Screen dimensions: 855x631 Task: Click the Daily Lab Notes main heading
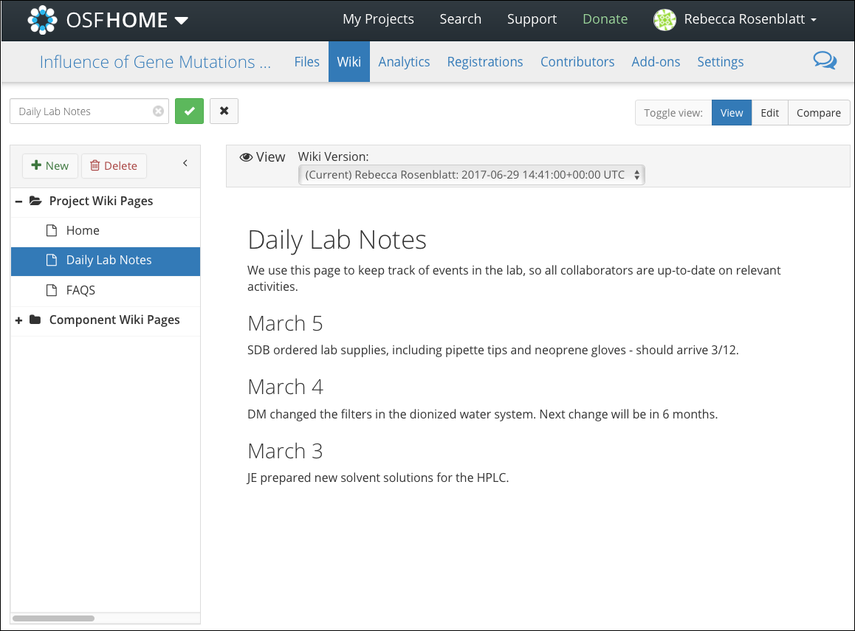click(336, 240)
